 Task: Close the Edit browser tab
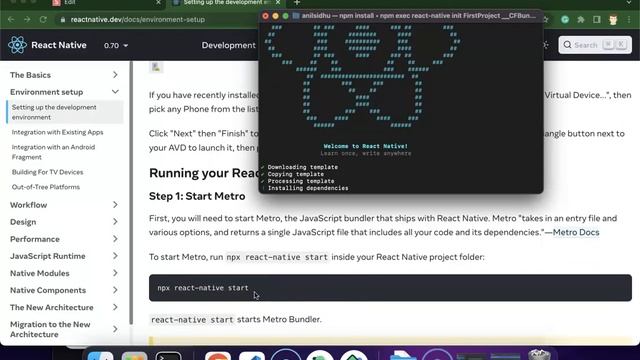point(158,2)
